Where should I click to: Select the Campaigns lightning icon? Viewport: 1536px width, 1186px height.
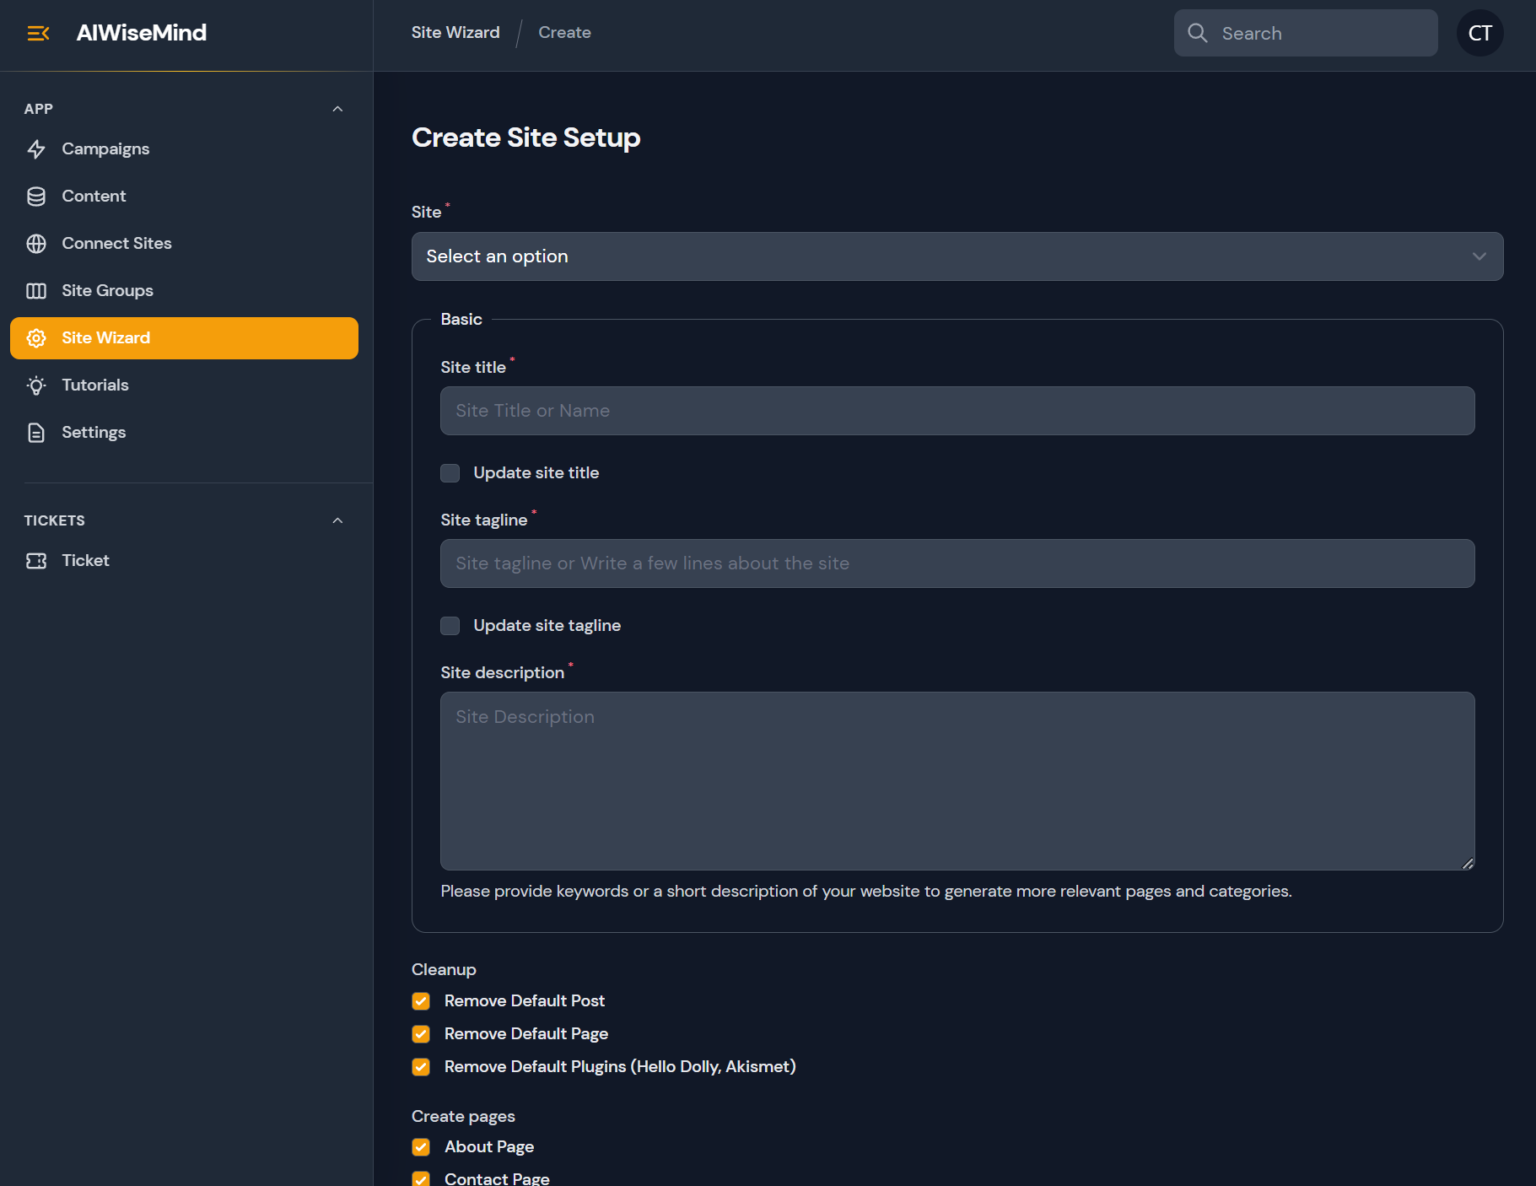point(37,149)
